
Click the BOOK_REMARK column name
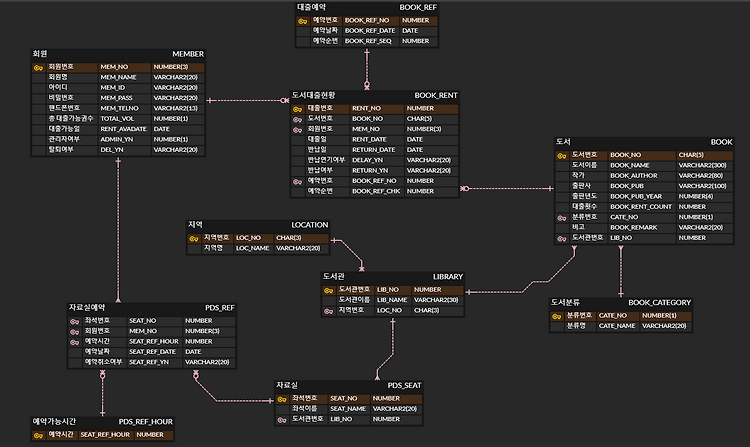coord(633,228)
